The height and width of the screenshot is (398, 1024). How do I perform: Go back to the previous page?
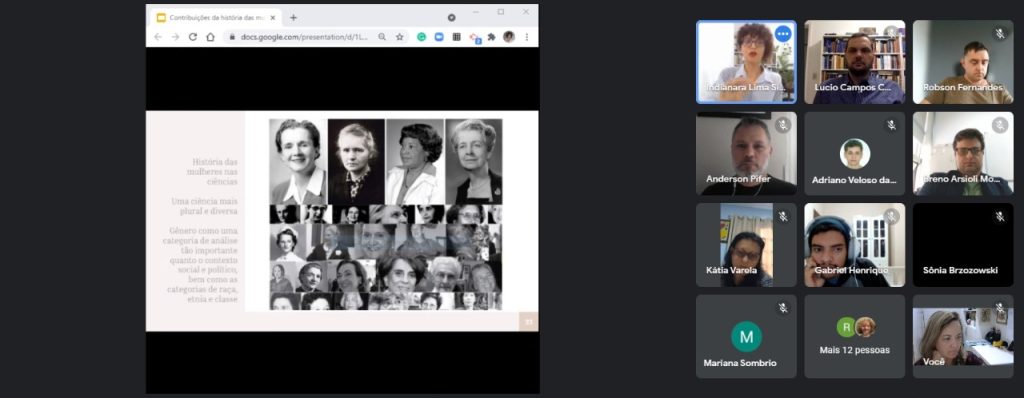[157, 37]
